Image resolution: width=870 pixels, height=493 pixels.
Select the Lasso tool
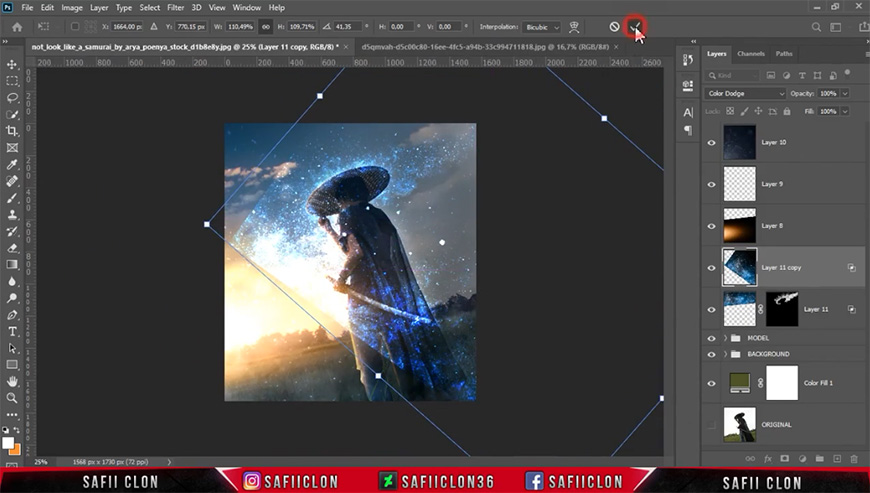pyautogui.click(x=12, y=98)
